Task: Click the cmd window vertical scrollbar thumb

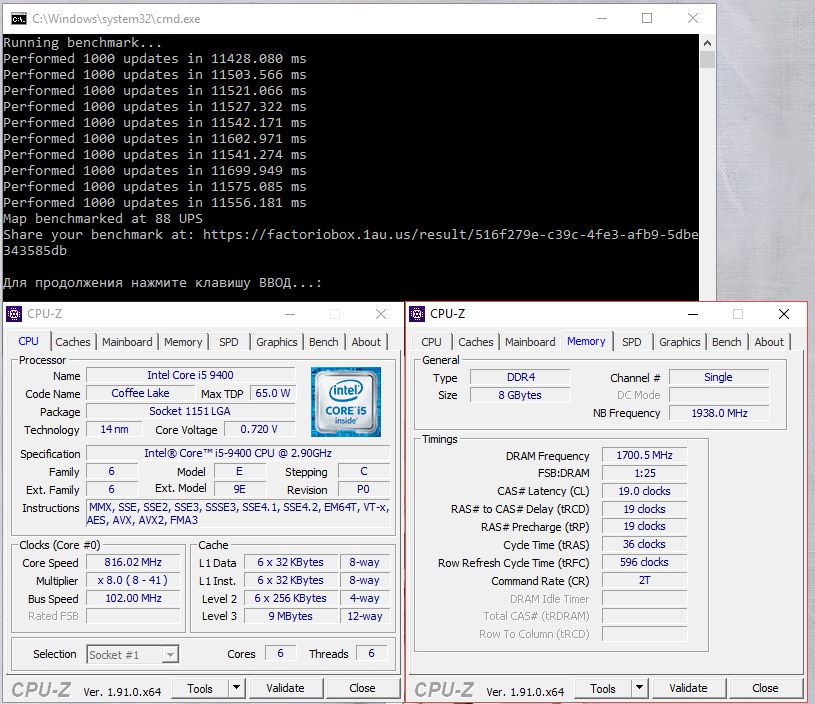Action: point(707,59)
